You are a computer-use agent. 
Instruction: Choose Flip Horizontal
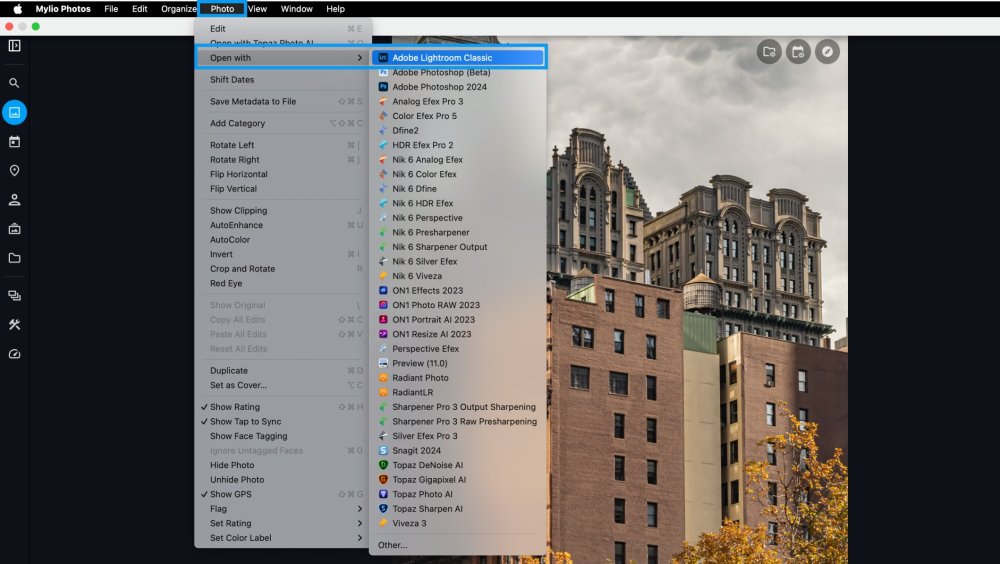282,174
